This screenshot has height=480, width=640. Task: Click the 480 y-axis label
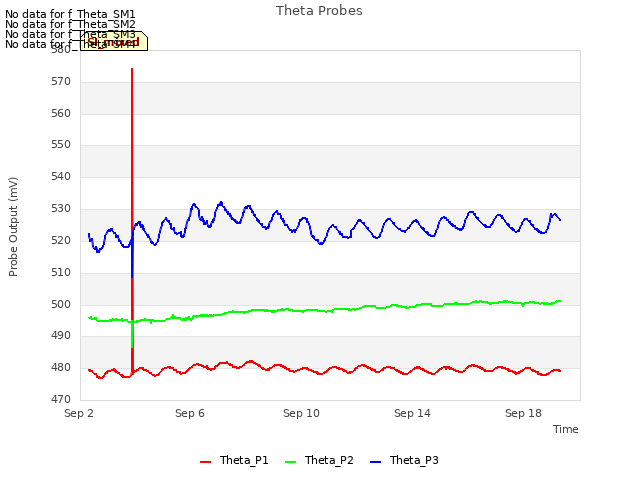pyautogui.click(x=61, y=367)
